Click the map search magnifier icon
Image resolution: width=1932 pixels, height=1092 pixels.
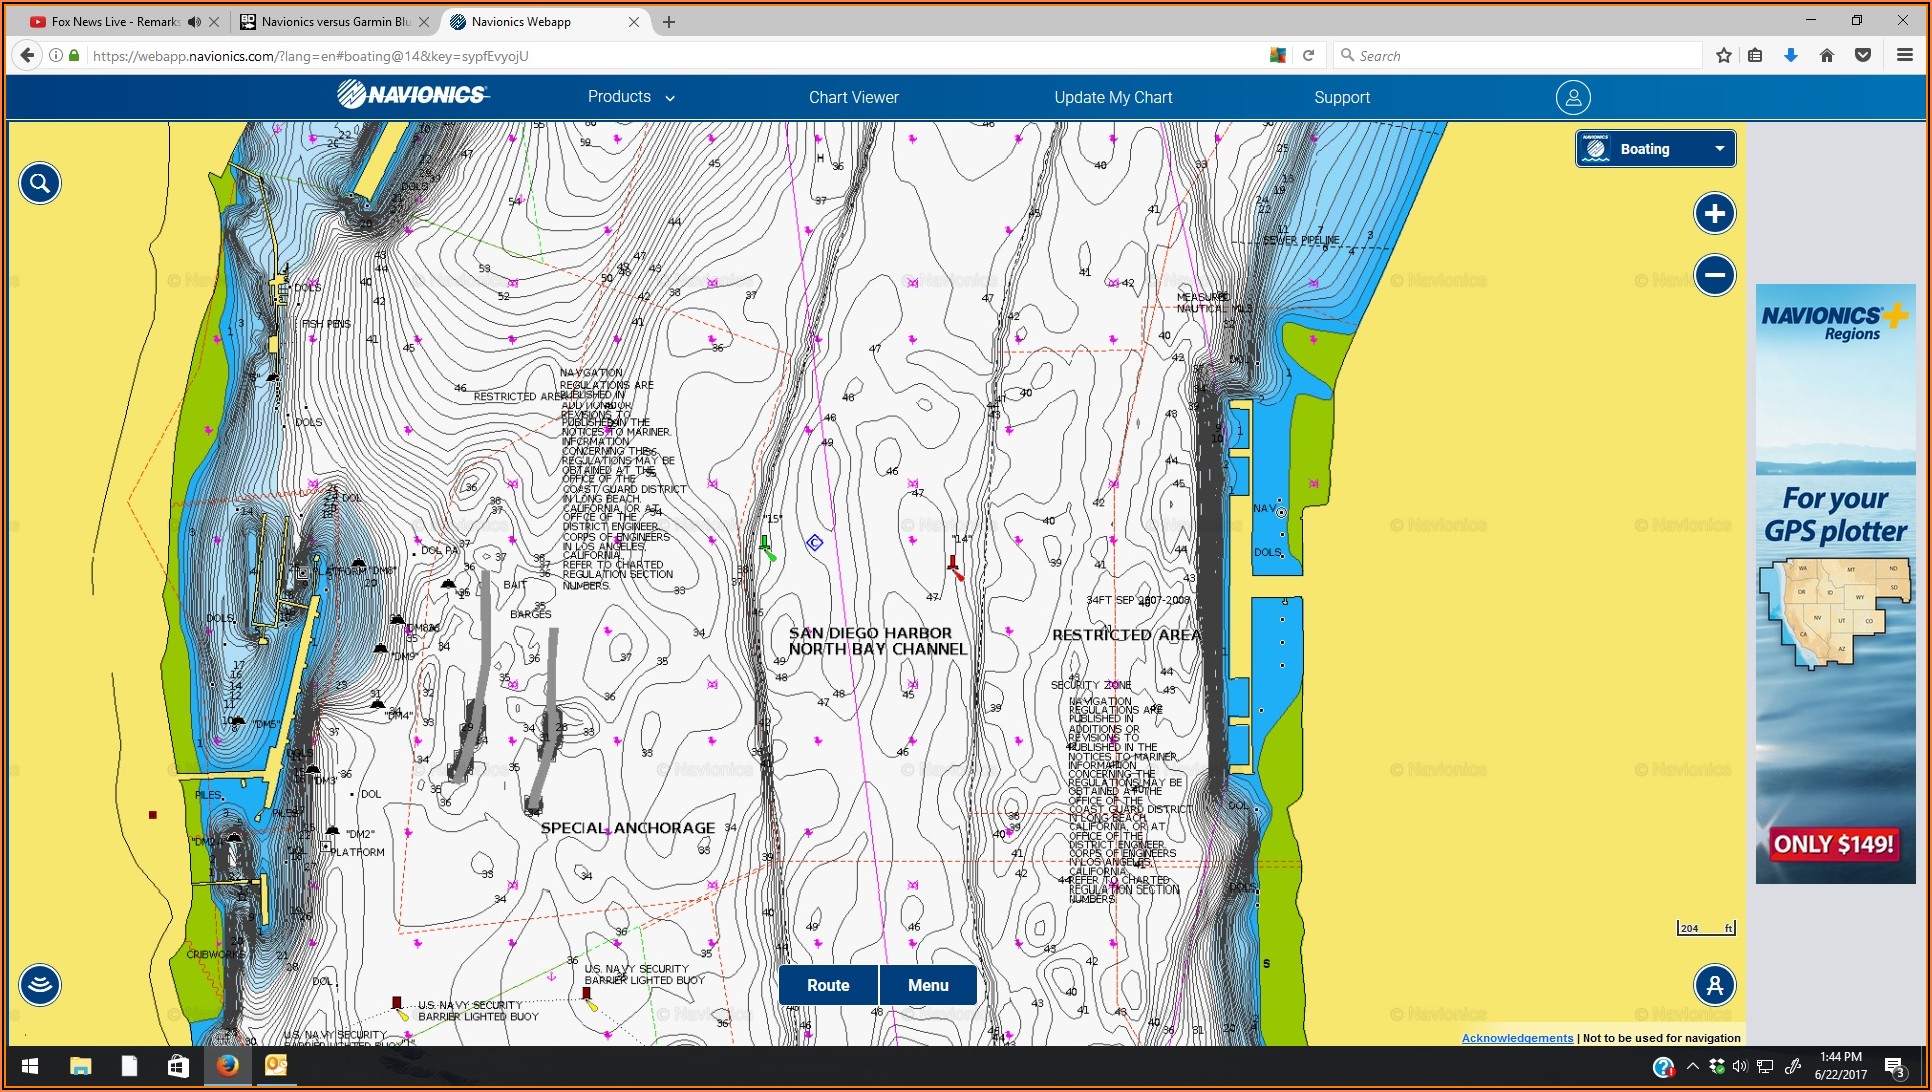[40, 183]
